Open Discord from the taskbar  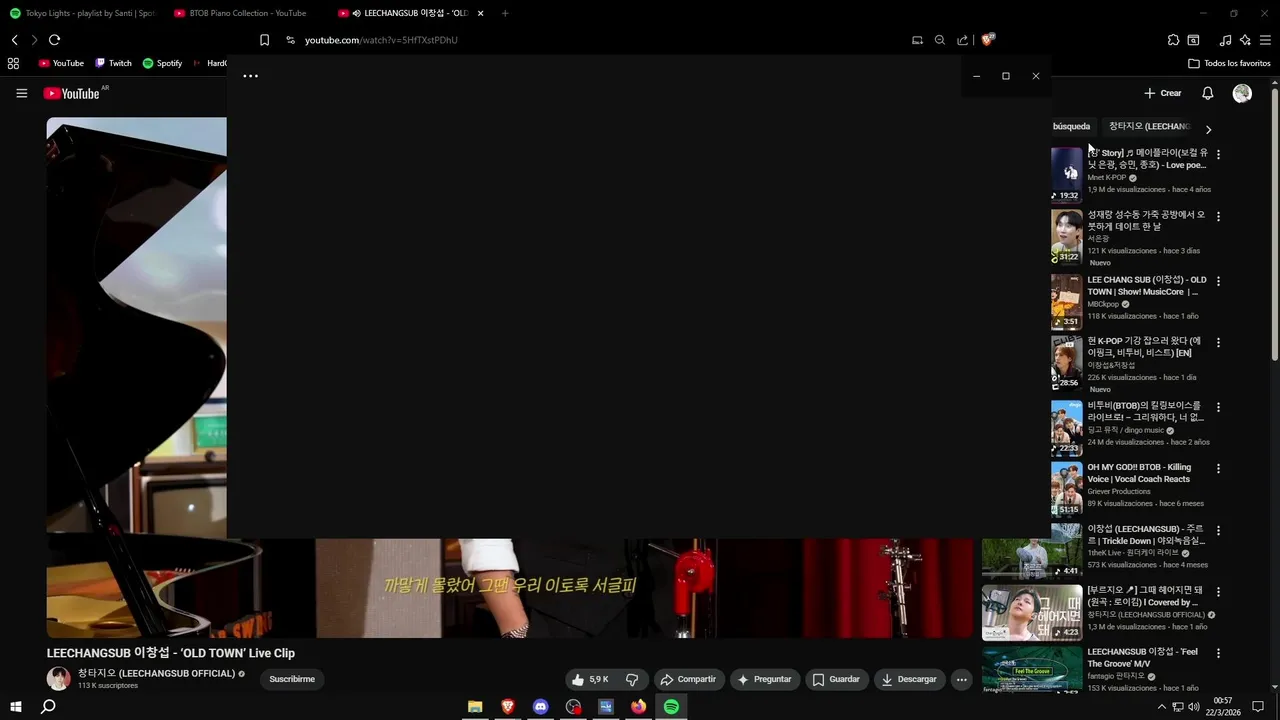540,707
